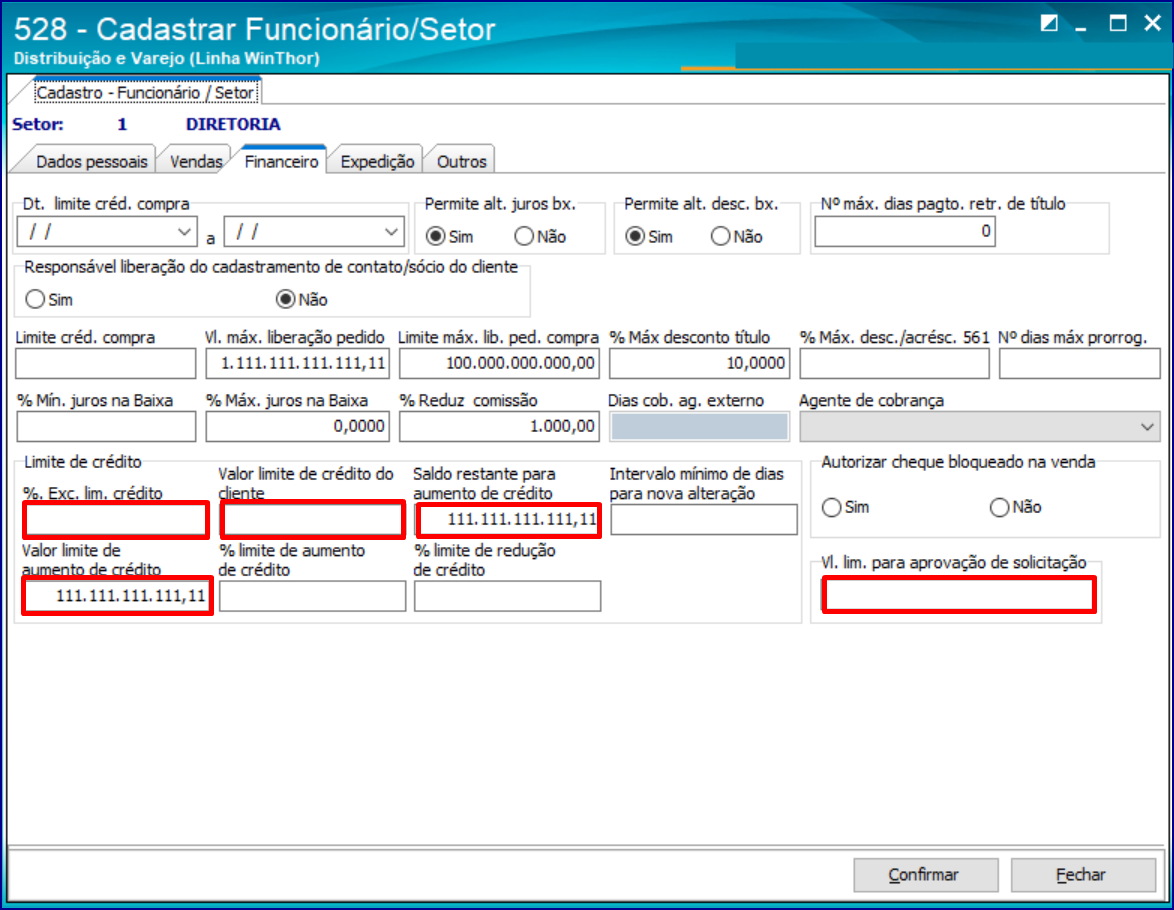The image size is (1174, 910).
Task: Focus the Valor limite de crédito do cliente field
Action: [x=312, y=520]
